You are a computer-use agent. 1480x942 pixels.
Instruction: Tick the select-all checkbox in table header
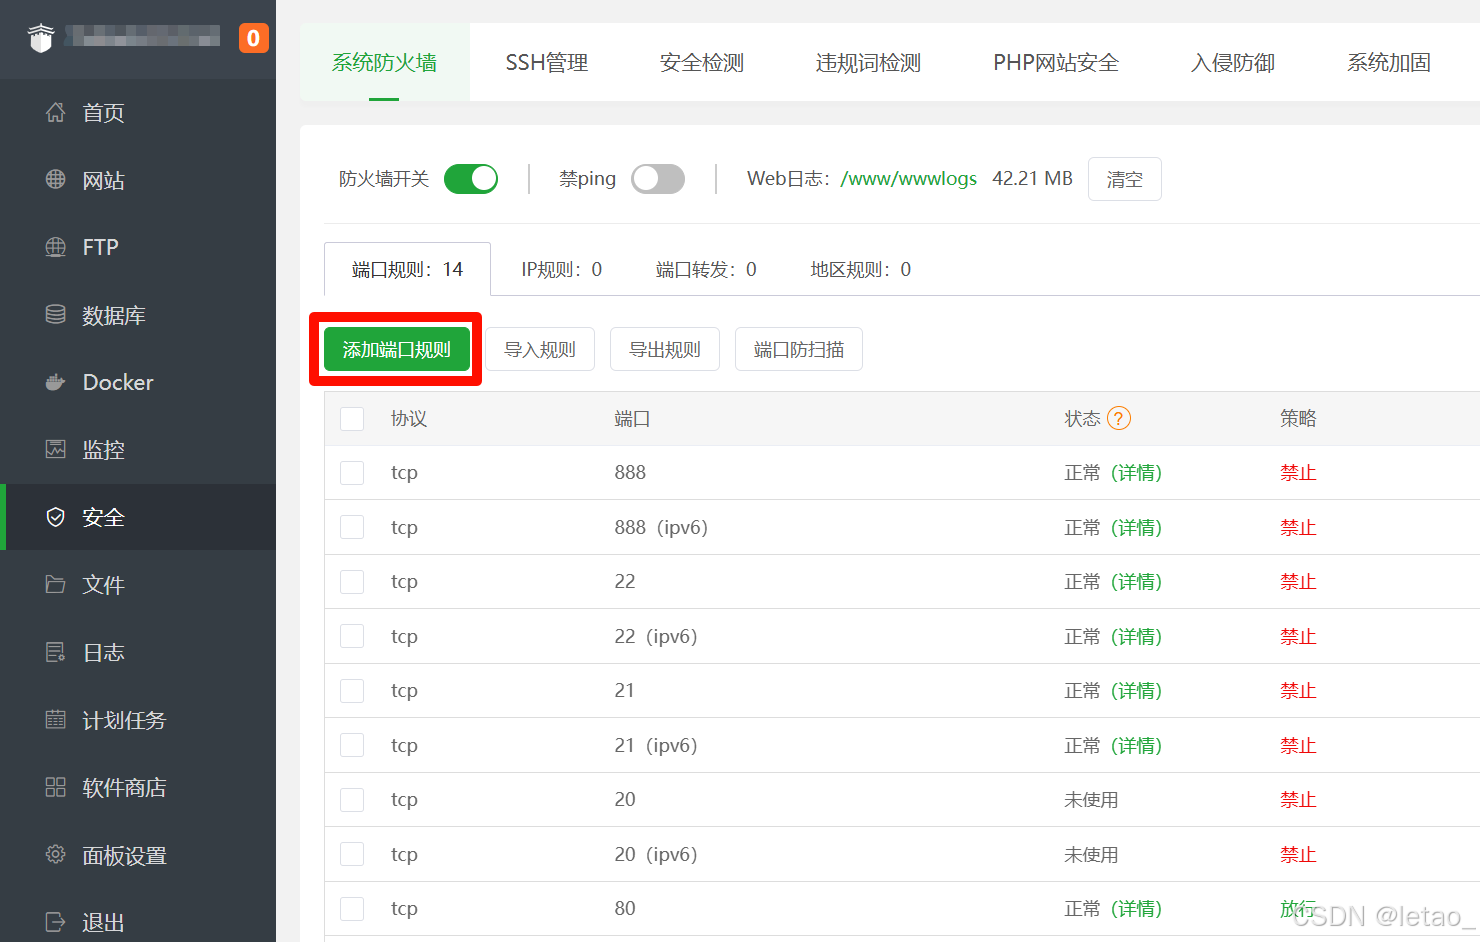pos(352,418)
